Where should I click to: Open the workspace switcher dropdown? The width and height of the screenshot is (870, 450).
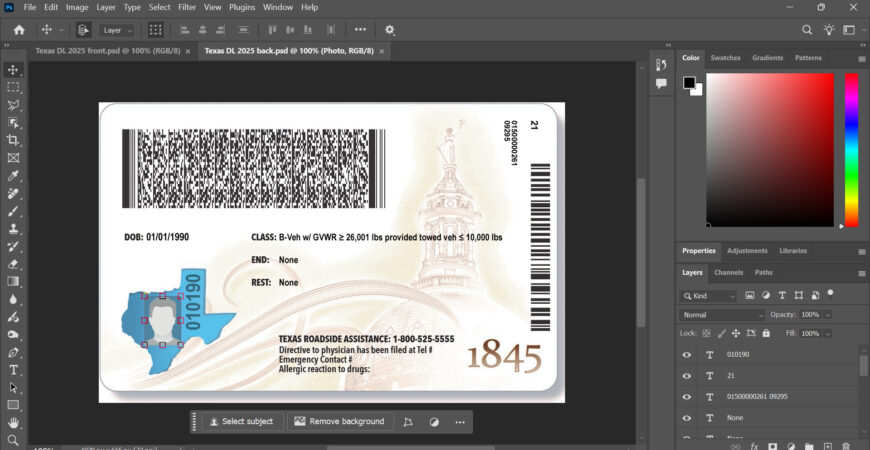click(x=852, y=30)
